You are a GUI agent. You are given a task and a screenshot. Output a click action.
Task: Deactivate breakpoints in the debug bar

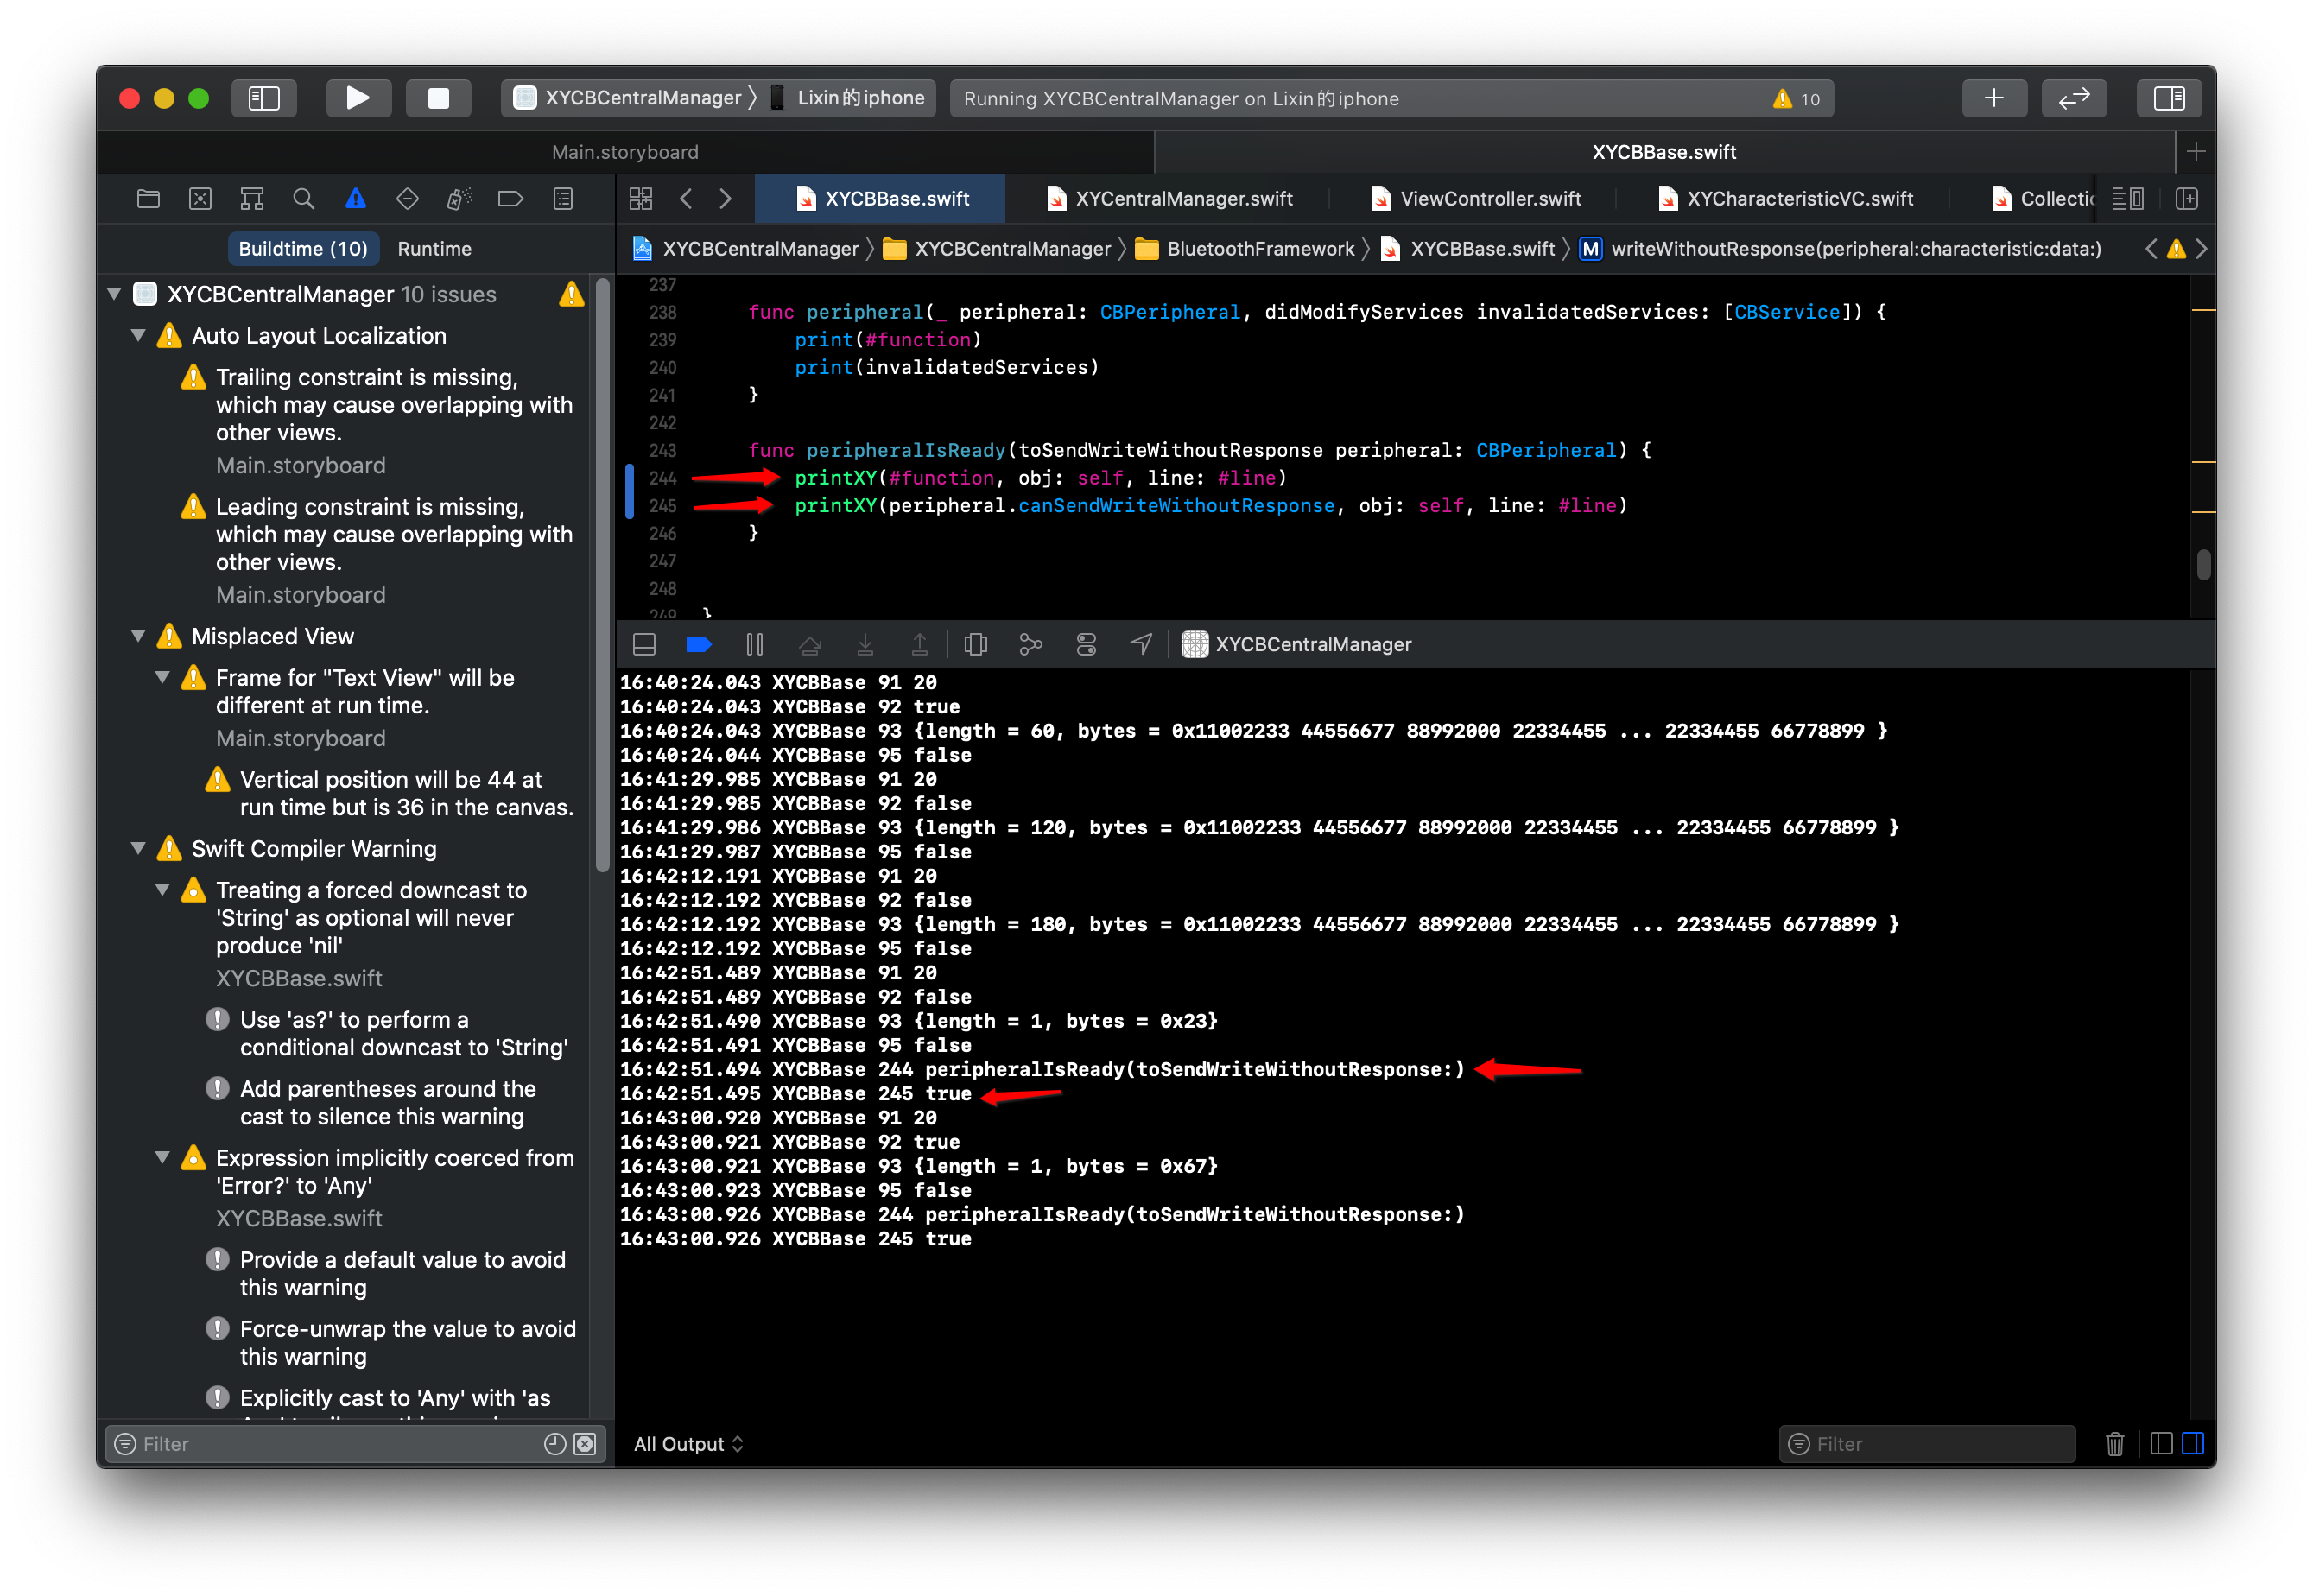click(x=699, y=645)
